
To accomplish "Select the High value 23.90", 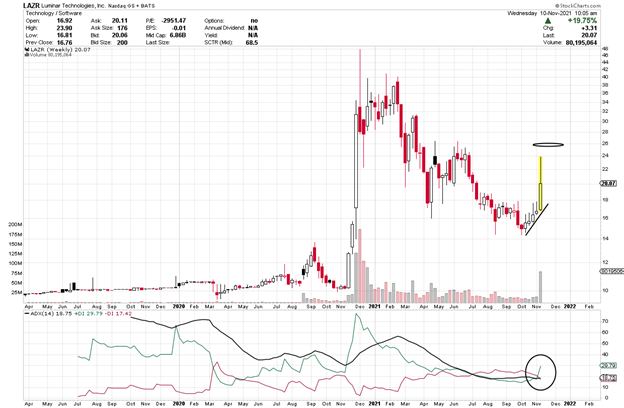I will tap(64, 28).
